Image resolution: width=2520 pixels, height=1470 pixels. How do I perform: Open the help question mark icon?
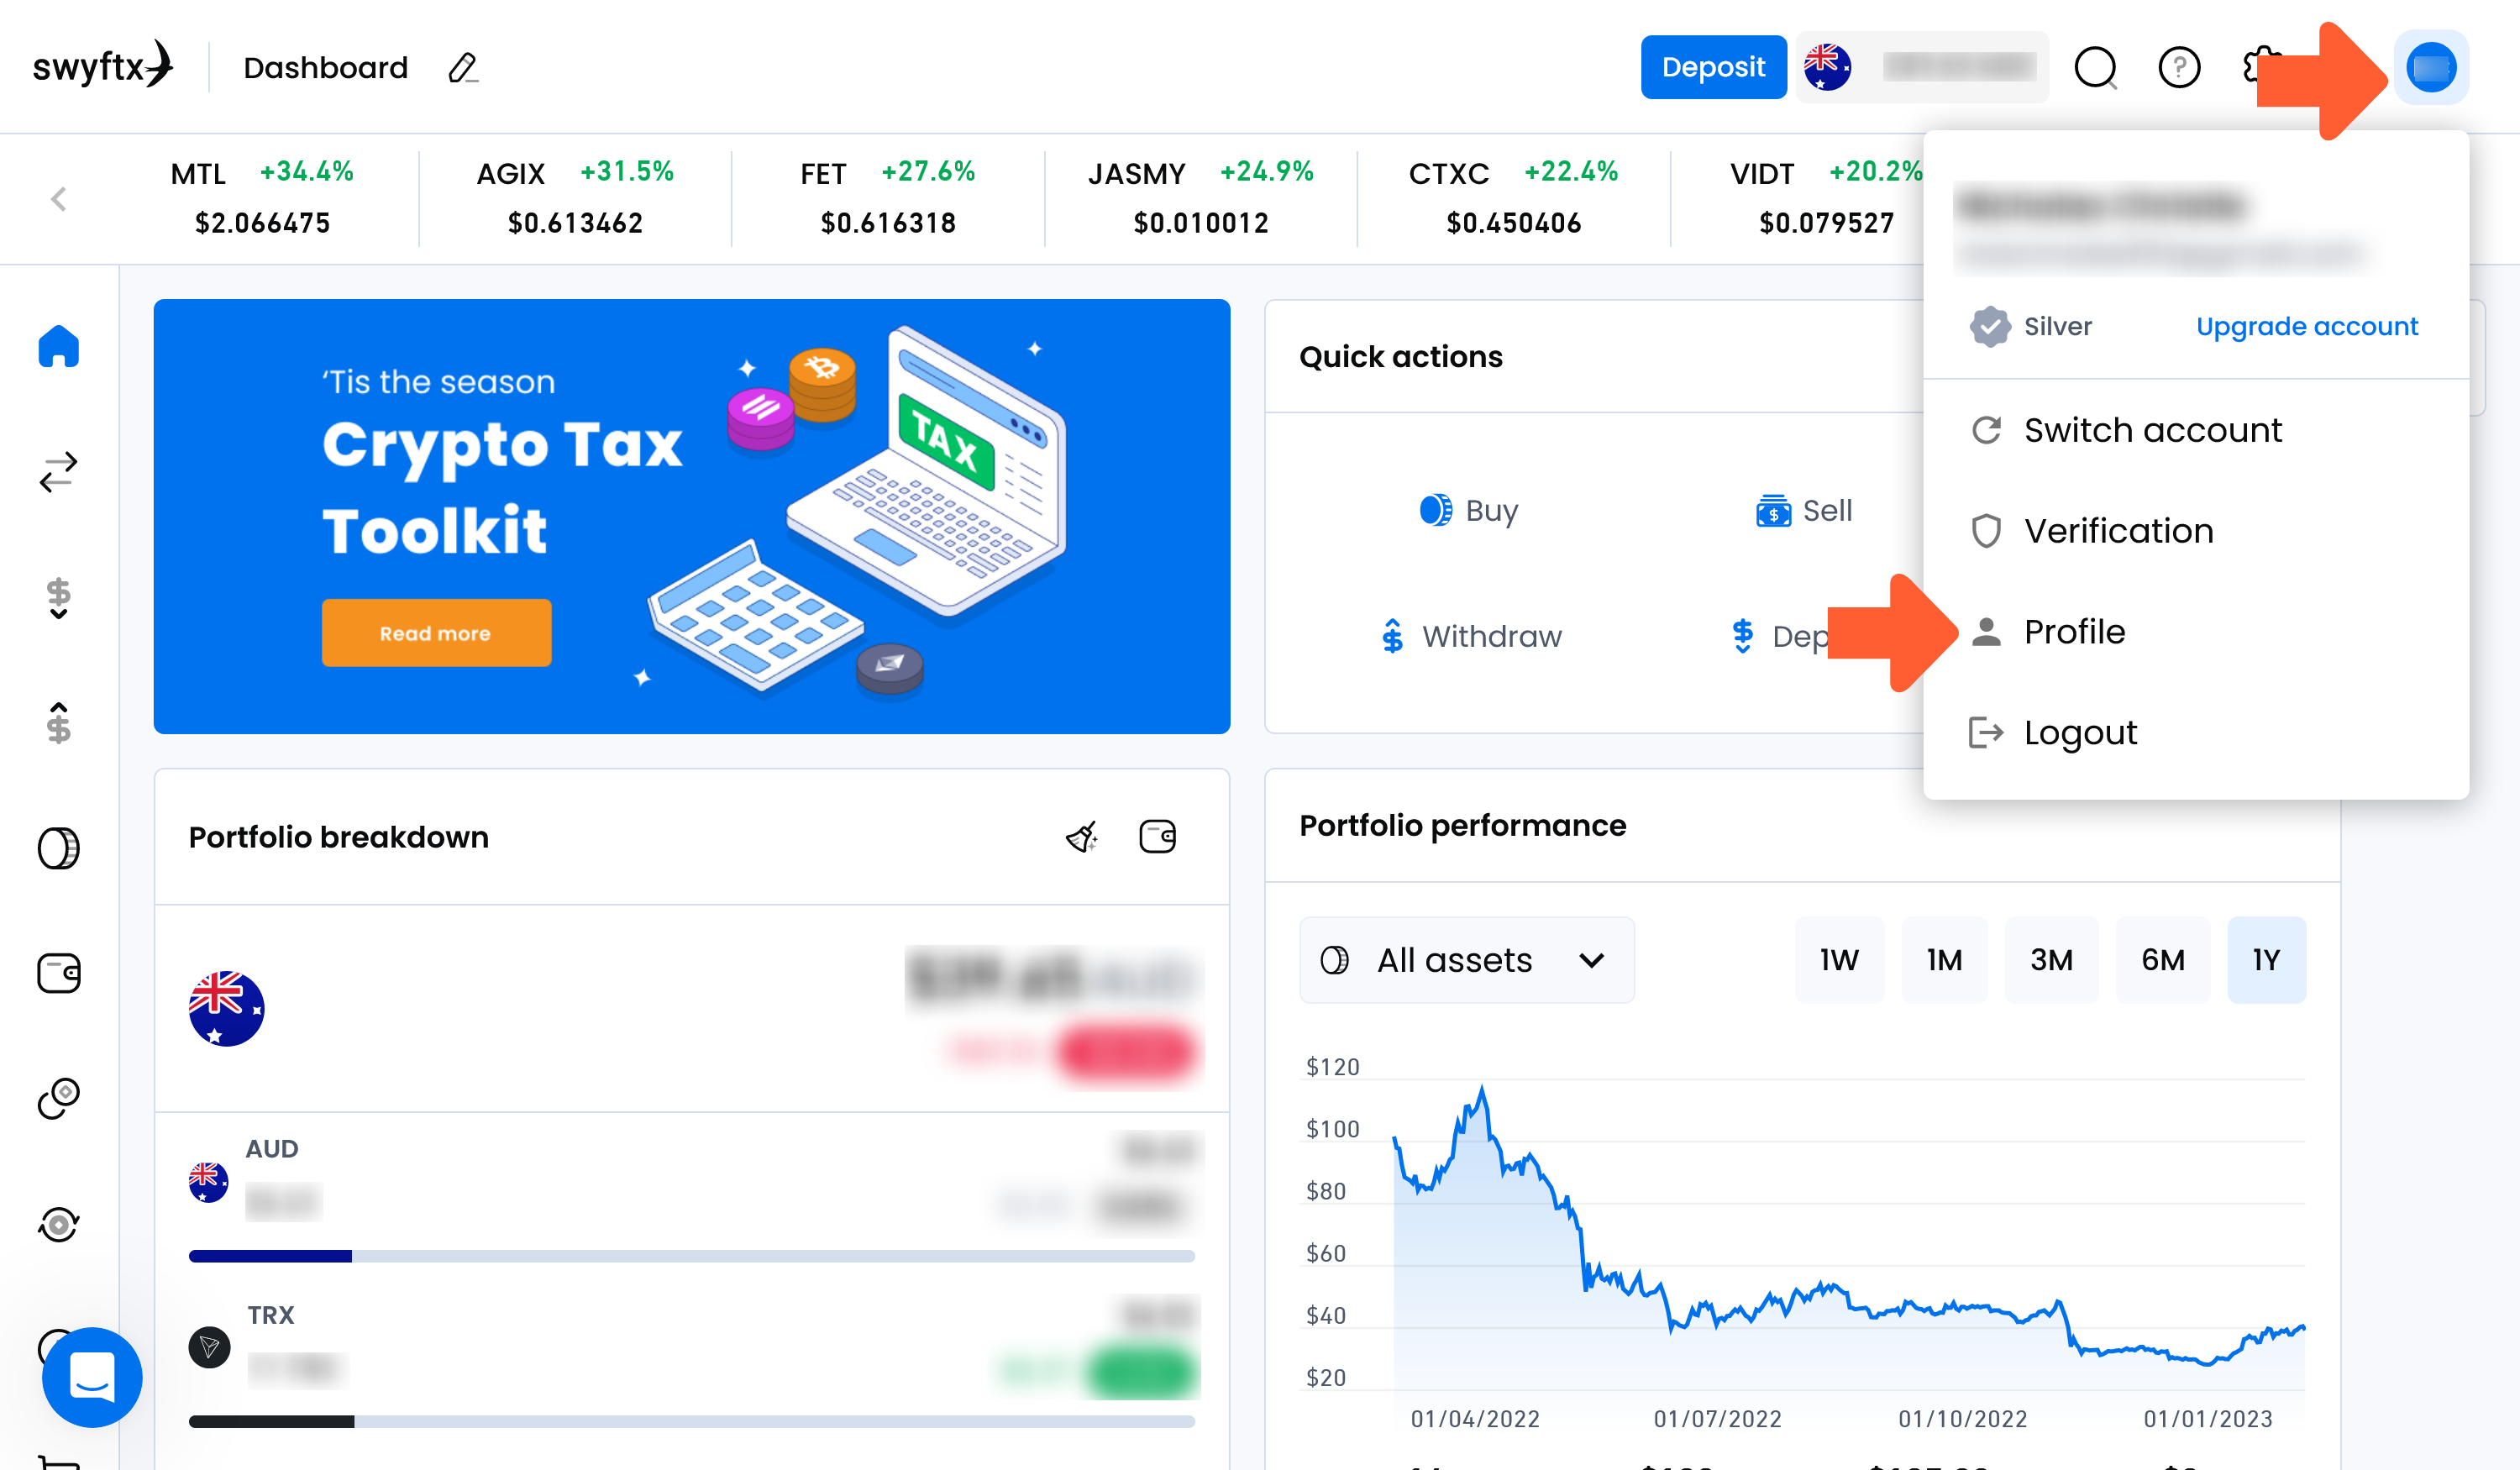(x=2179, y=68)
